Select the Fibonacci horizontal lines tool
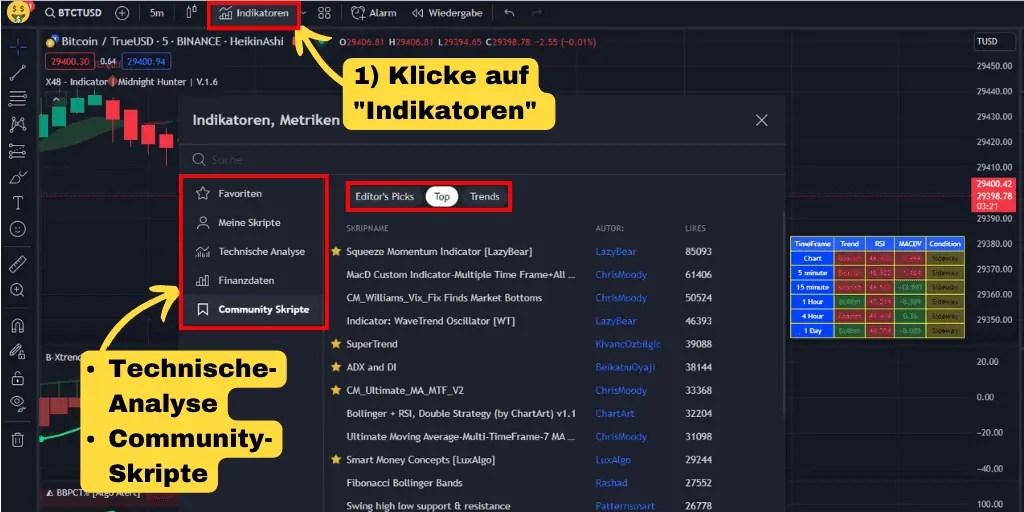 click(18, 99)
